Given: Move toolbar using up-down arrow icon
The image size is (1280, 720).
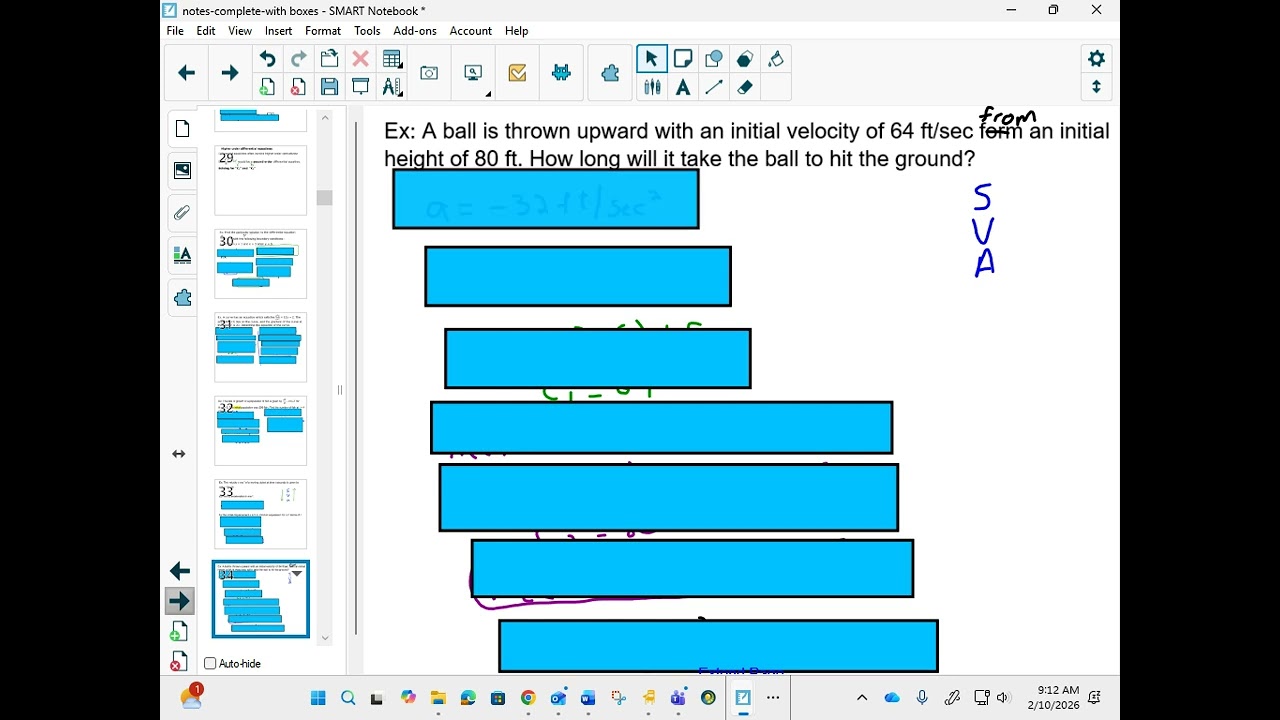Looking at the screenshot, I should point(1096,87).
